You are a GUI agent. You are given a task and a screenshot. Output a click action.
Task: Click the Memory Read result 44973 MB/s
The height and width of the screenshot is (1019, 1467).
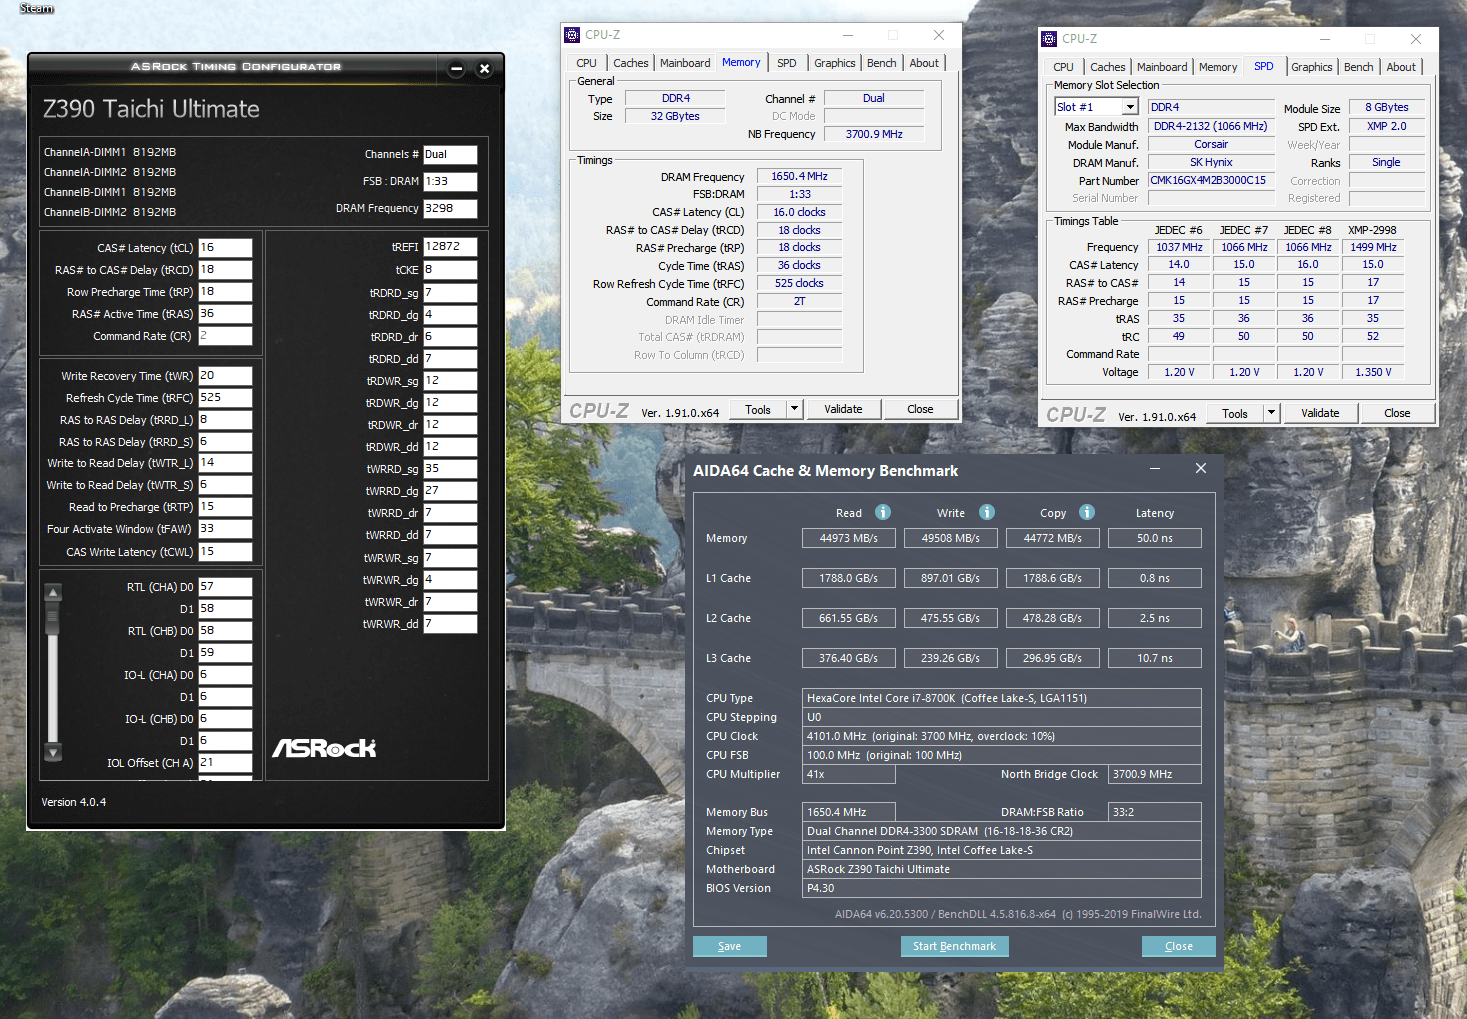point(849,538)
